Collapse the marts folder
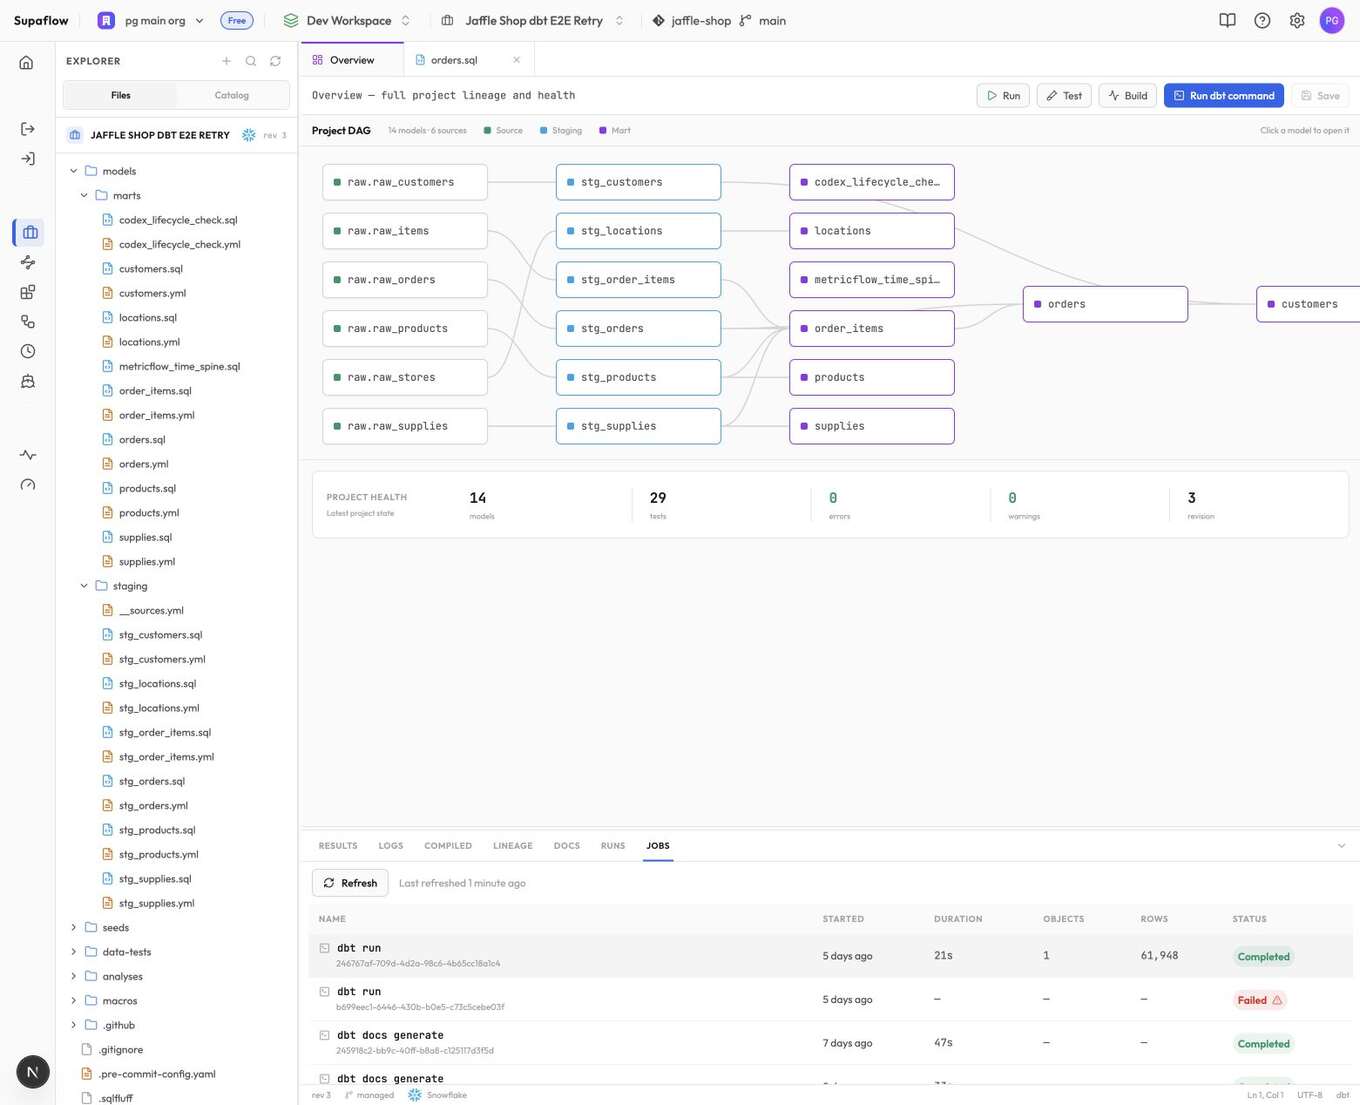The height and width of the screenshot is (1105, 1360). [84, 196]
